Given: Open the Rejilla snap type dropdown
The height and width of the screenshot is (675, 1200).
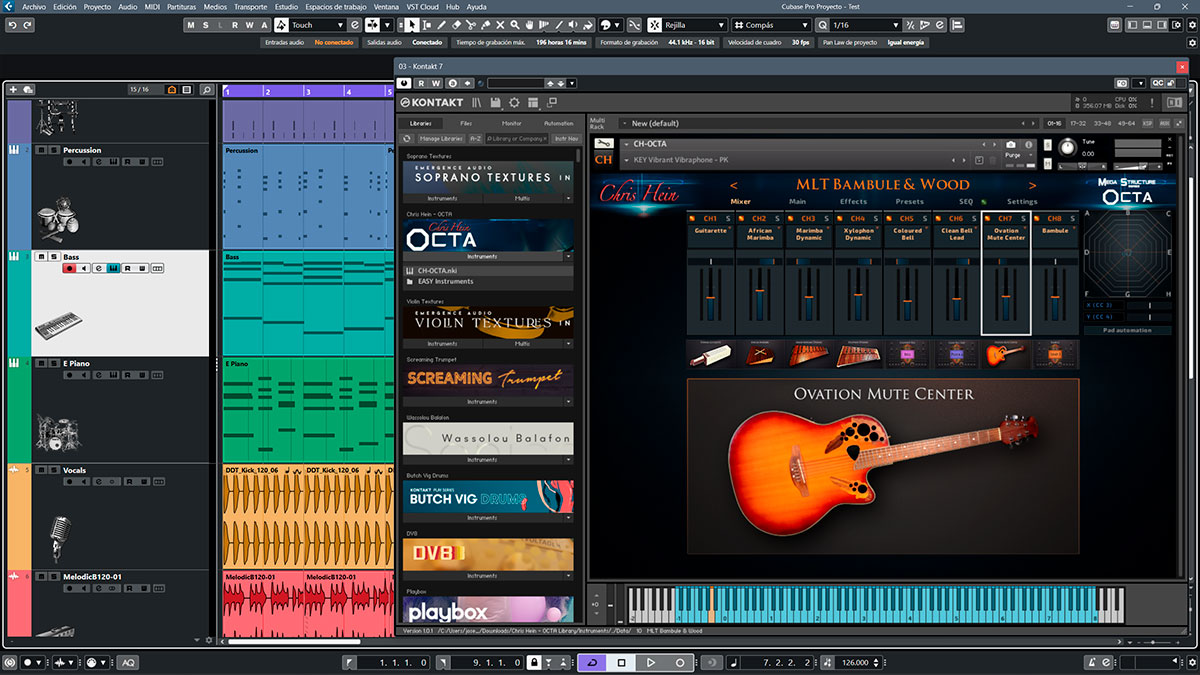Looking at the screenshot, I should (691, 25).
